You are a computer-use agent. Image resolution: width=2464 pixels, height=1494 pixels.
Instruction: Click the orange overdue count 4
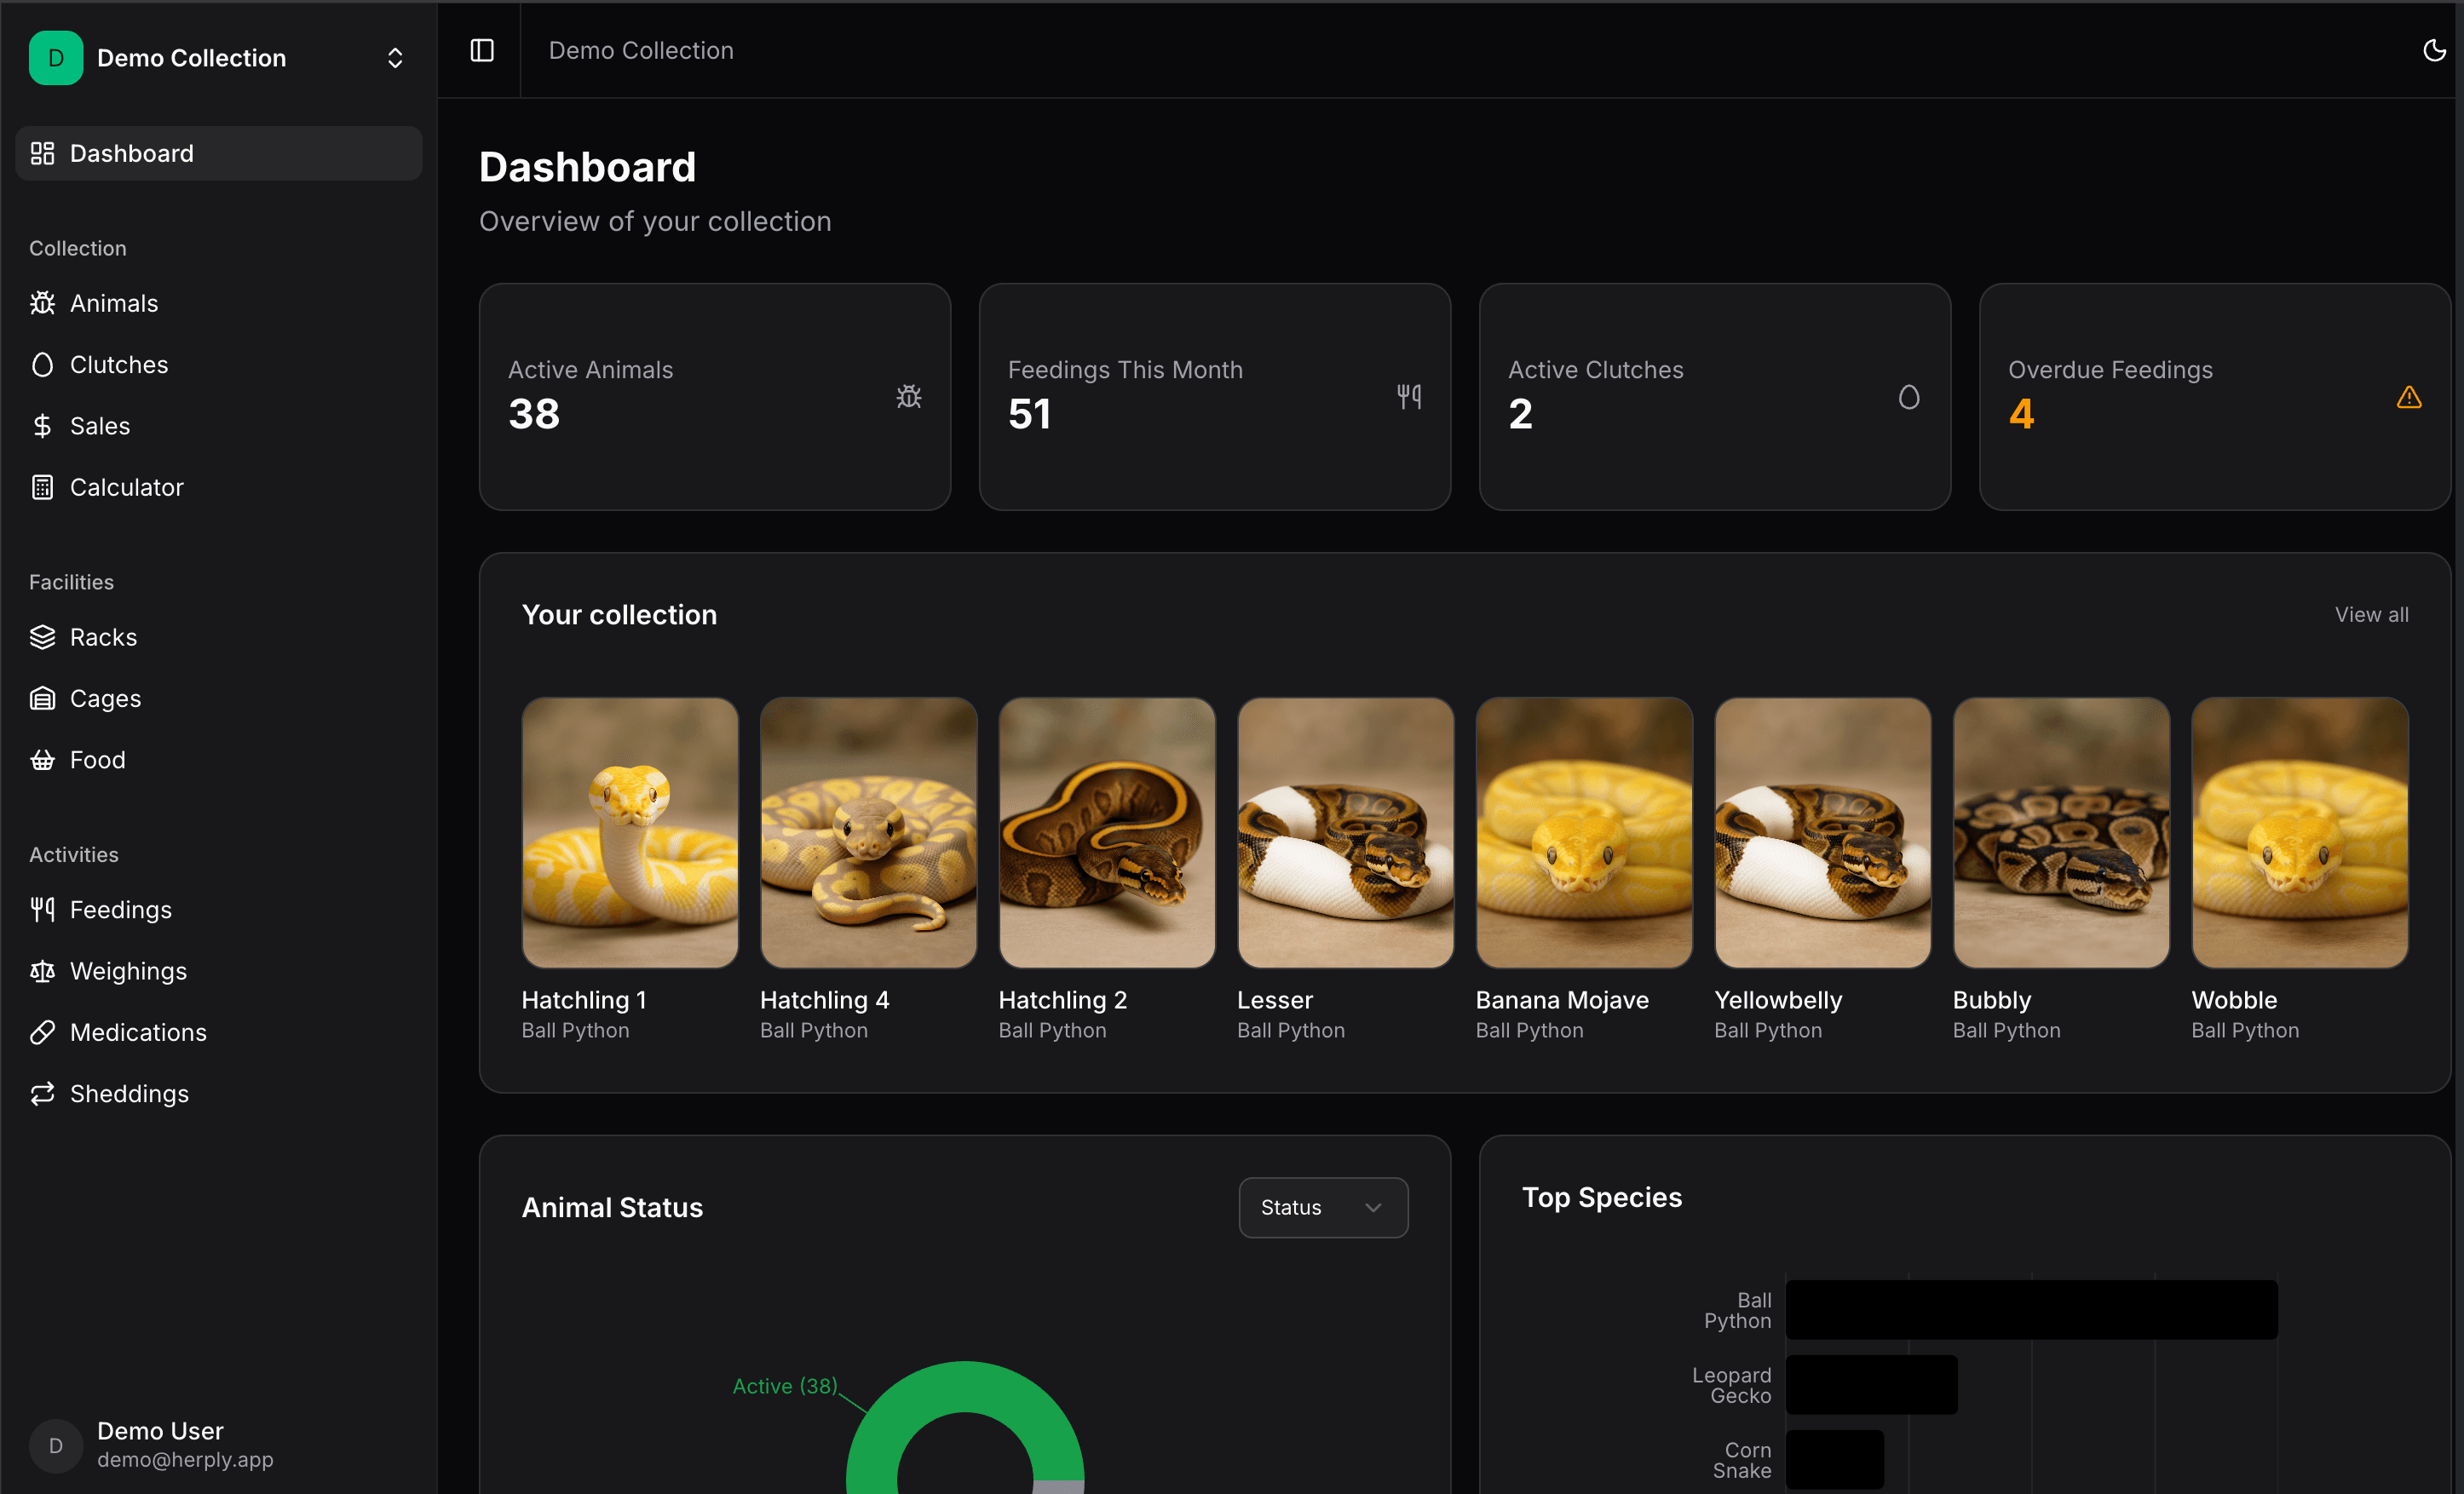2021,414
